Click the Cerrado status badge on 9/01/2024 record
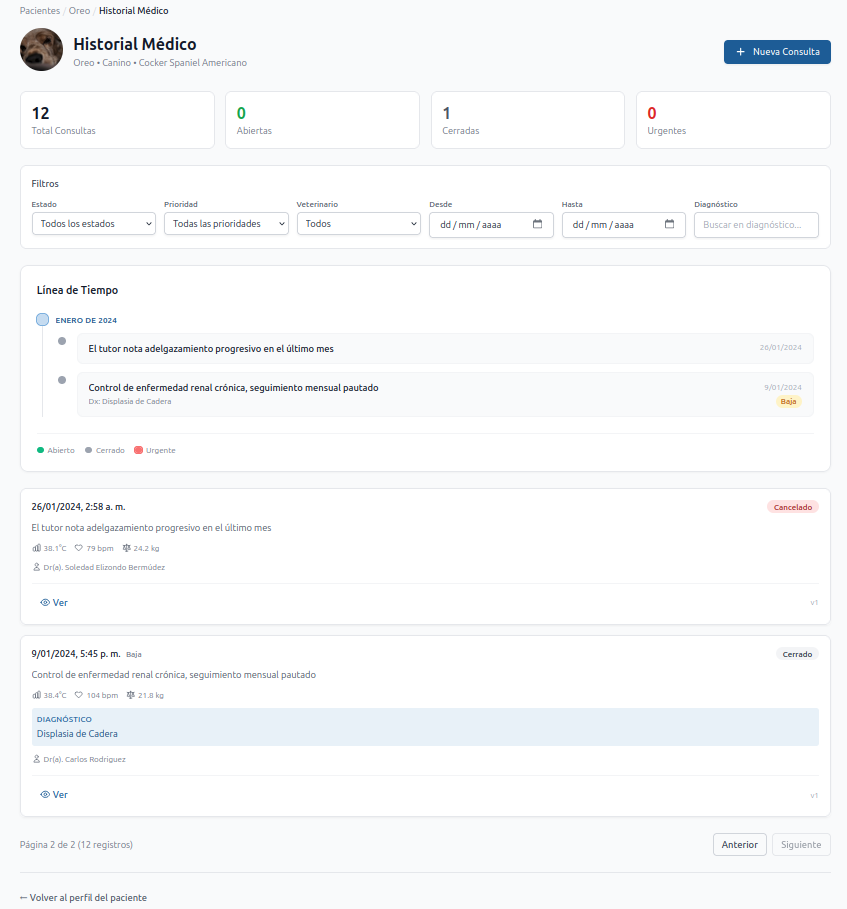 point(797,654)
